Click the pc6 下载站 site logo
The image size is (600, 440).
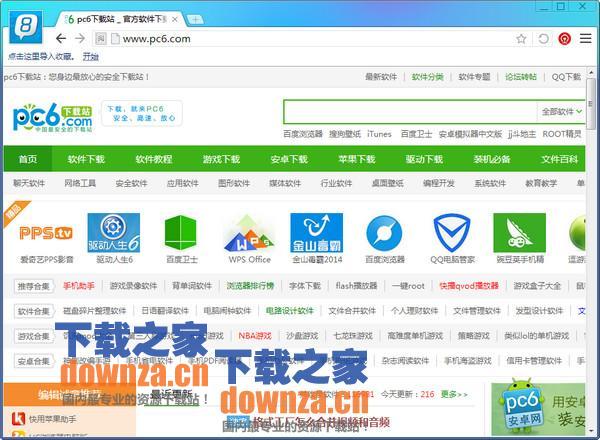(x=53, y=117)
